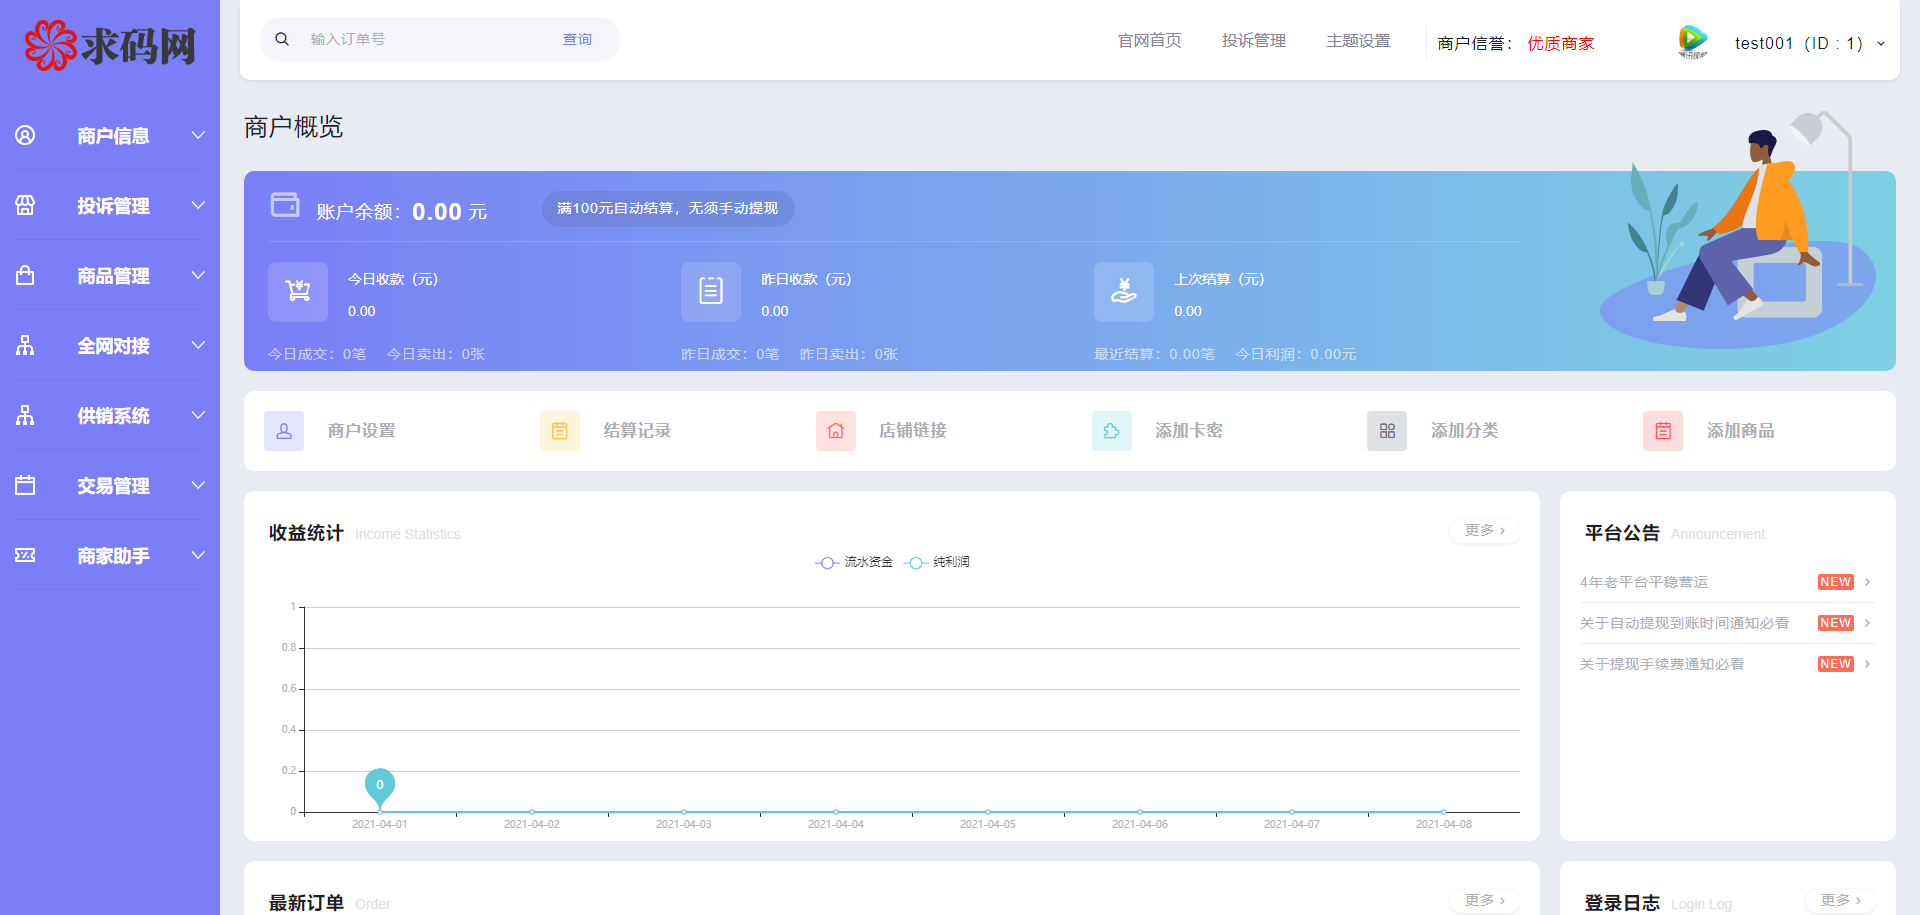Click the 添加商品 red calendar icon
The width and height of the screenshot is (1920, 915).
coord(1663,431)
